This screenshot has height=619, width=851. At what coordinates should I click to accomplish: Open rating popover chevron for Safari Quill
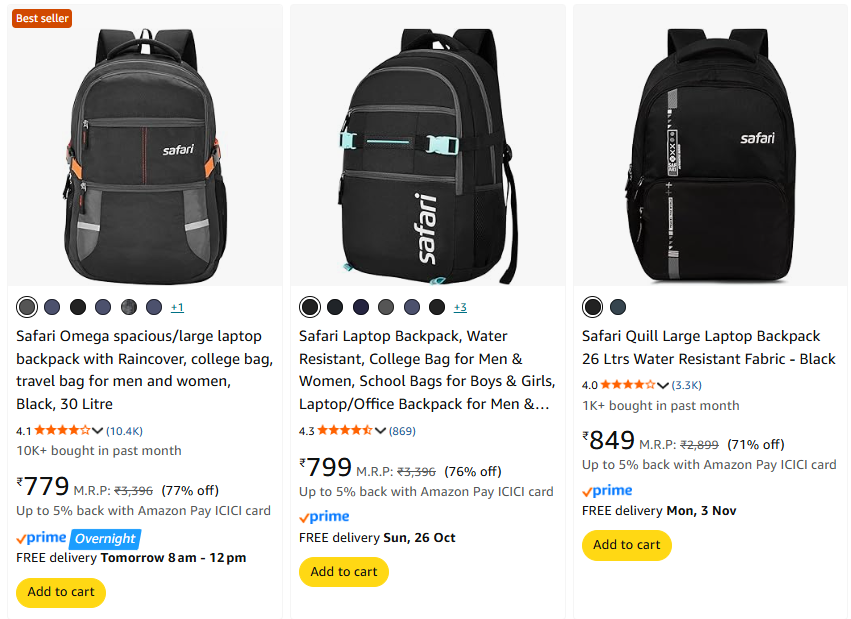[x=662, y=385]
